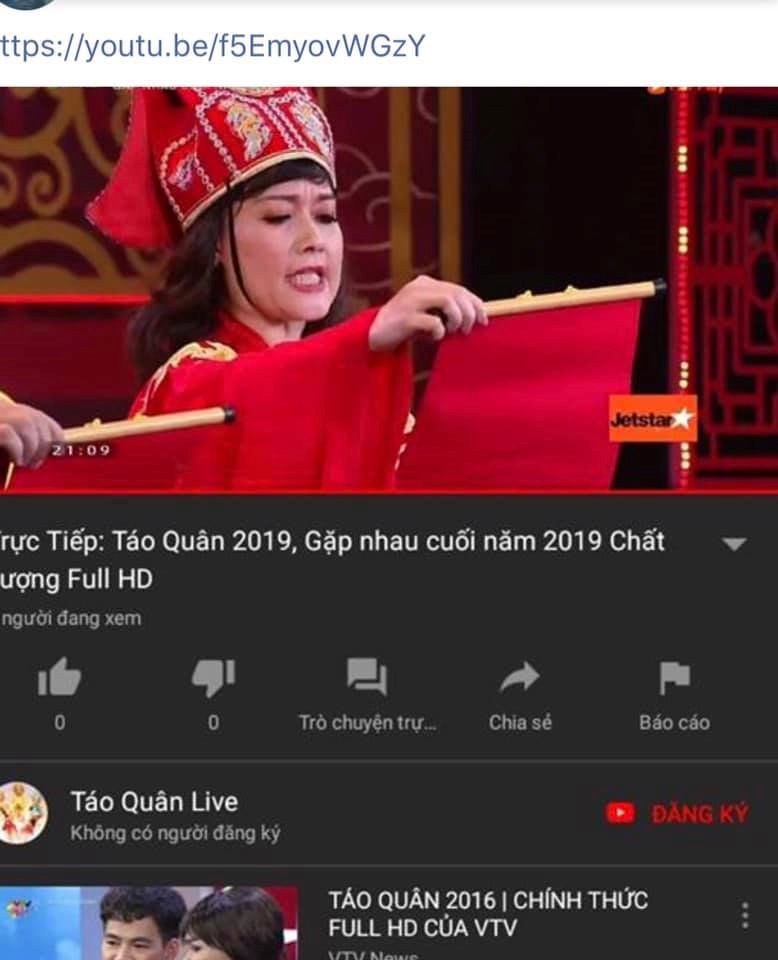778x960 pixels.
Task: Click the Trực Tiếp Táo Quân 2019 video title
Action: [332, 560]
